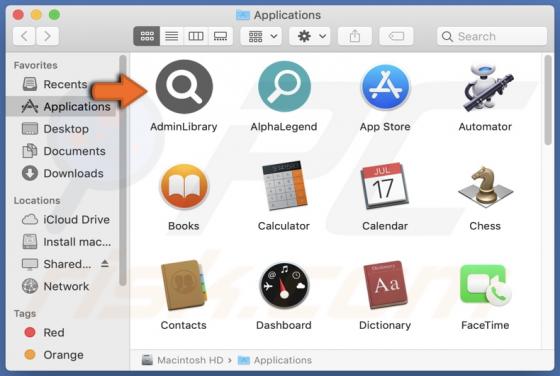The width and height of the screenshot is (560, 376).
Task: Select Applications in the sidebar
Action: [61, 106]
